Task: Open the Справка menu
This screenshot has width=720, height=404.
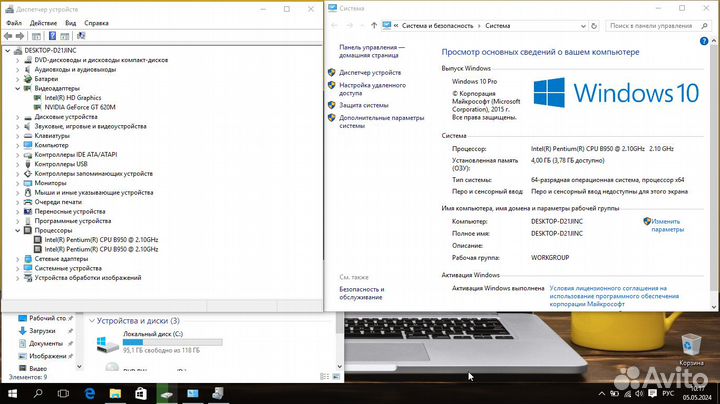Action: (96, 23)
